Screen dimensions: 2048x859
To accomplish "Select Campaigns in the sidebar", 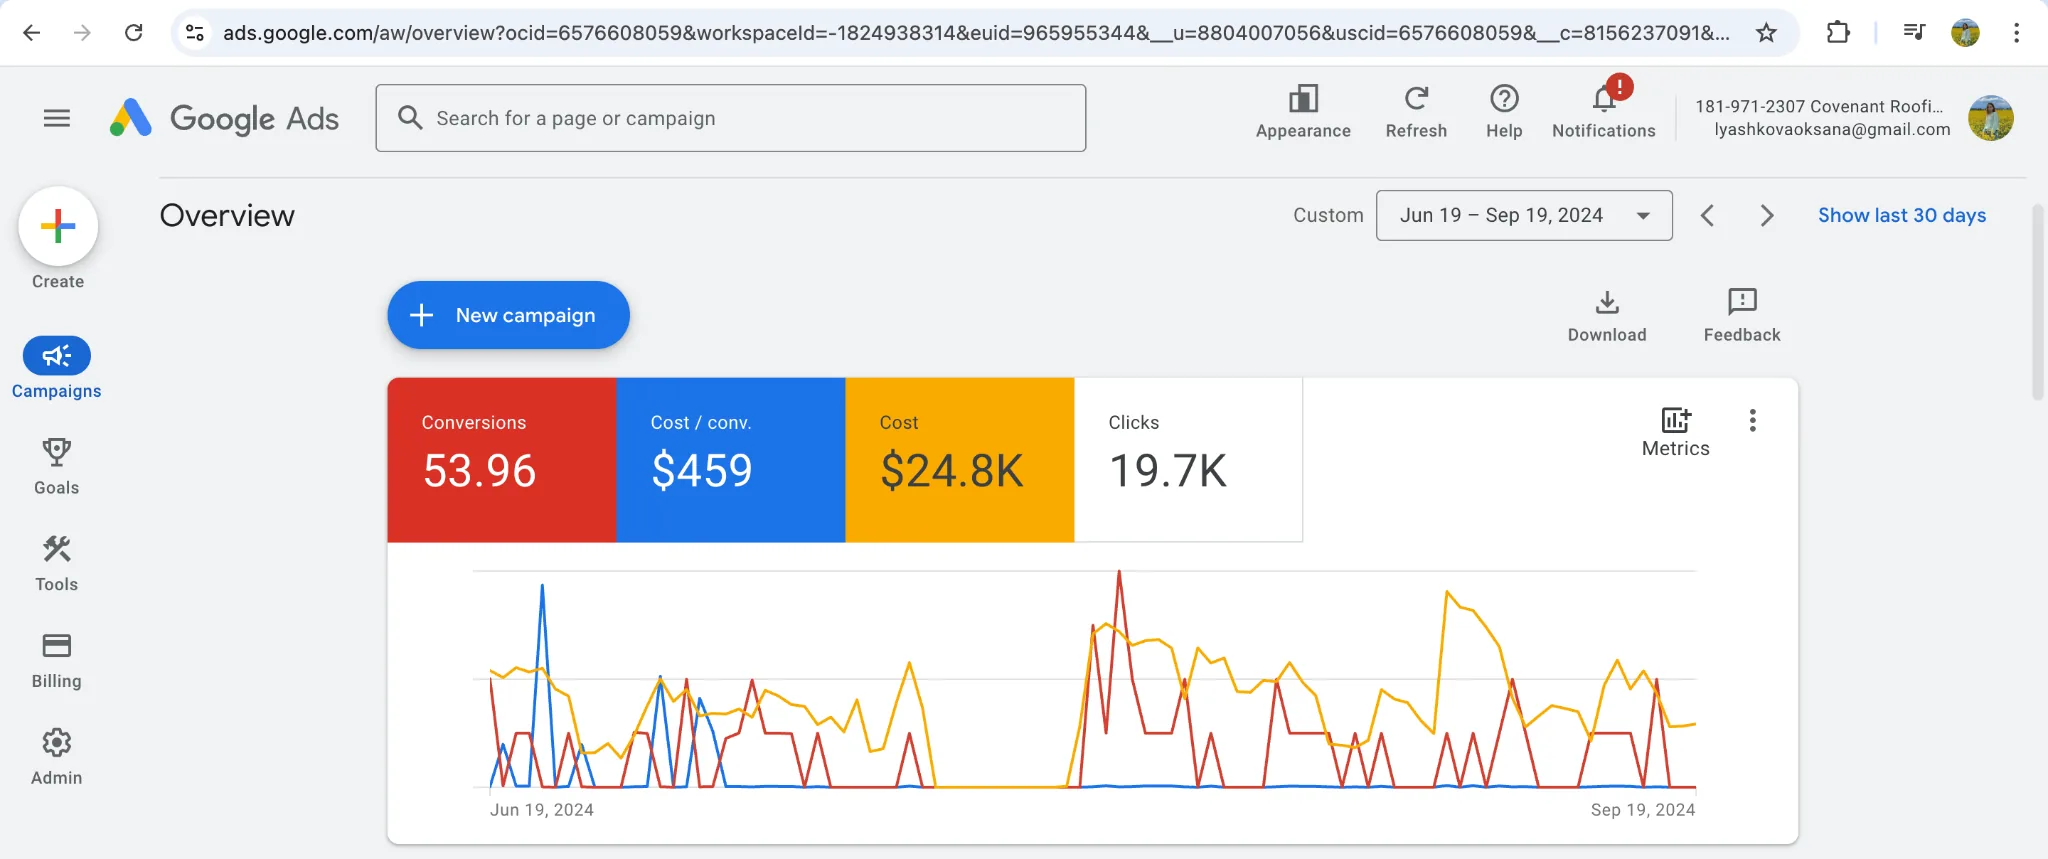I will pyautogui.click(x=57, y=368).
